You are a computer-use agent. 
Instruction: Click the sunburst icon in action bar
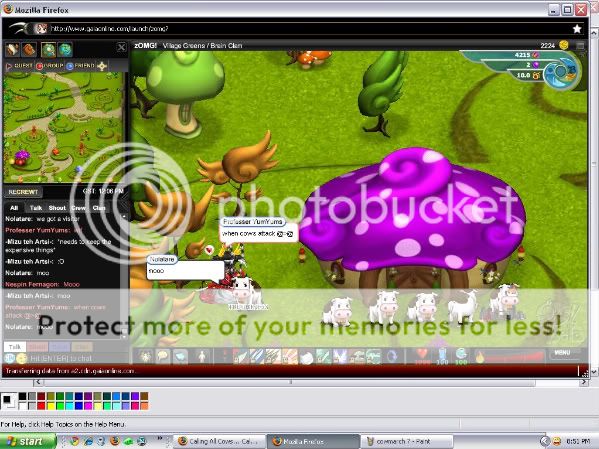click(145, 357)
